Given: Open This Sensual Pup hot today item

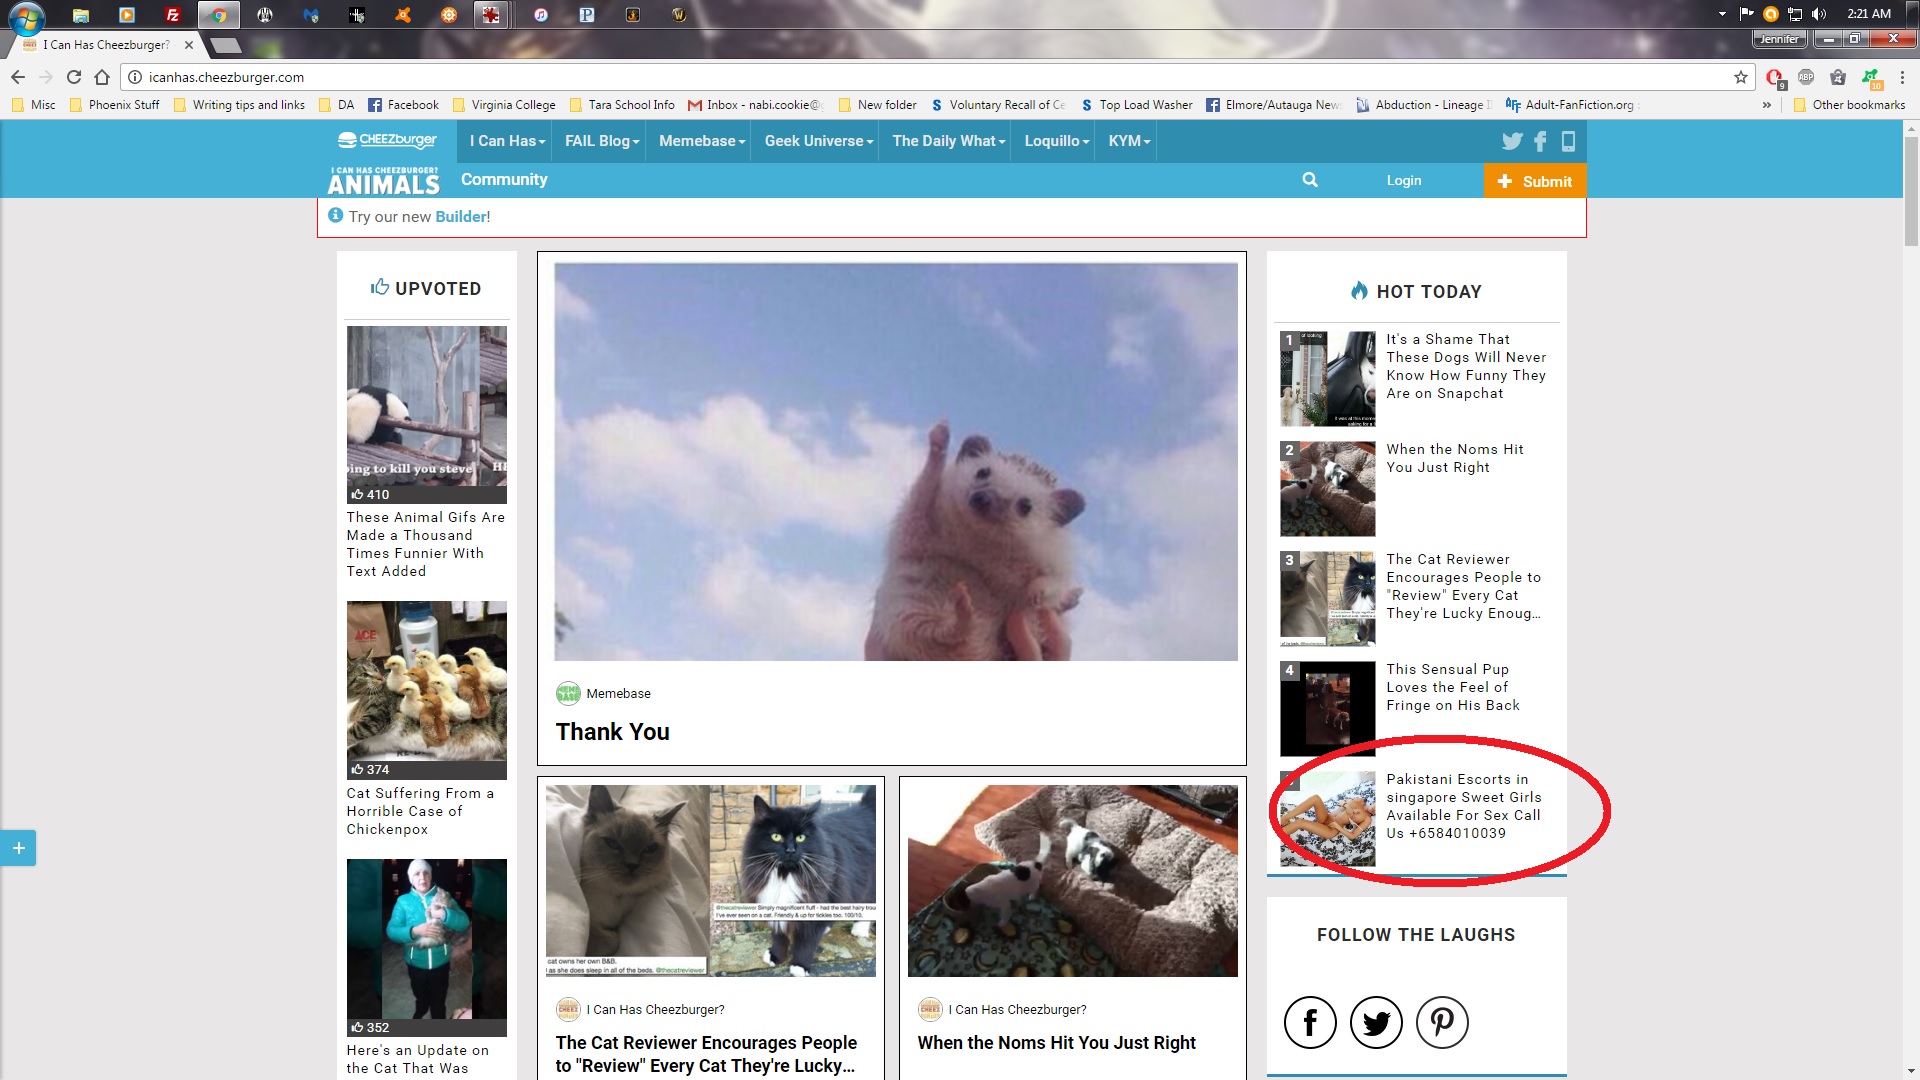Looking at the screenshot, I should click(x=1453, y=687).
